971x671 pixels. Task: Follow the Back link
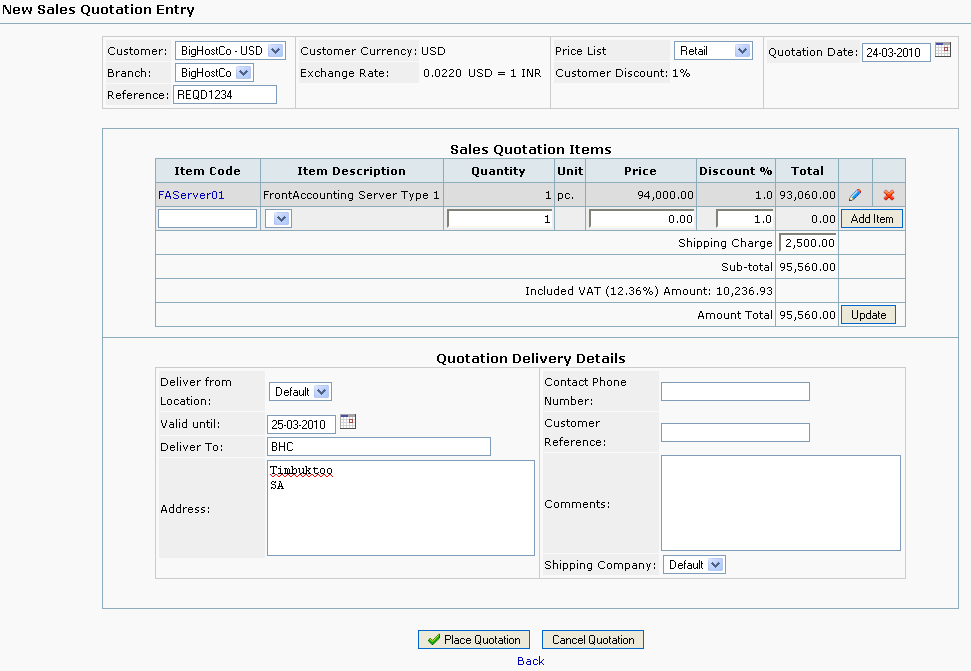pos(531,661)
